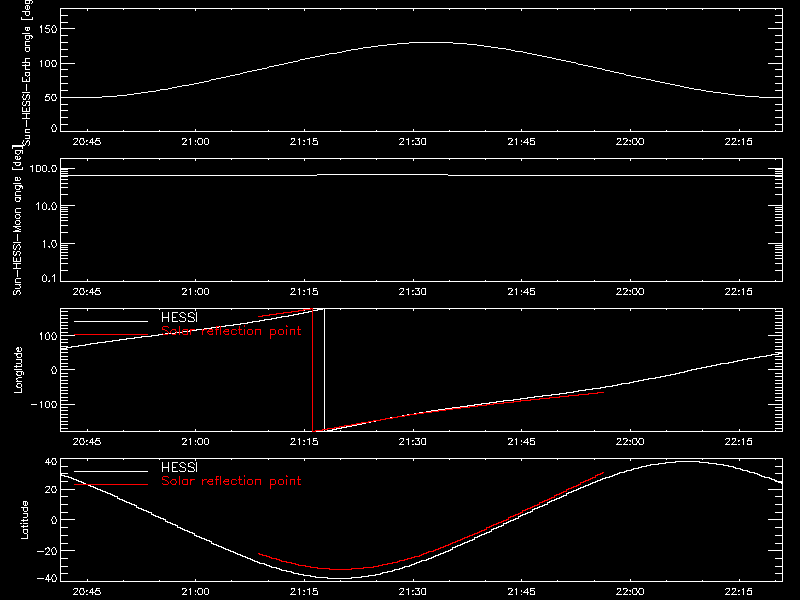This screenshot has width=800, height=600.
Task: Click '22:15' time label under Earth angle plot
Action: (x=738, y=142)
